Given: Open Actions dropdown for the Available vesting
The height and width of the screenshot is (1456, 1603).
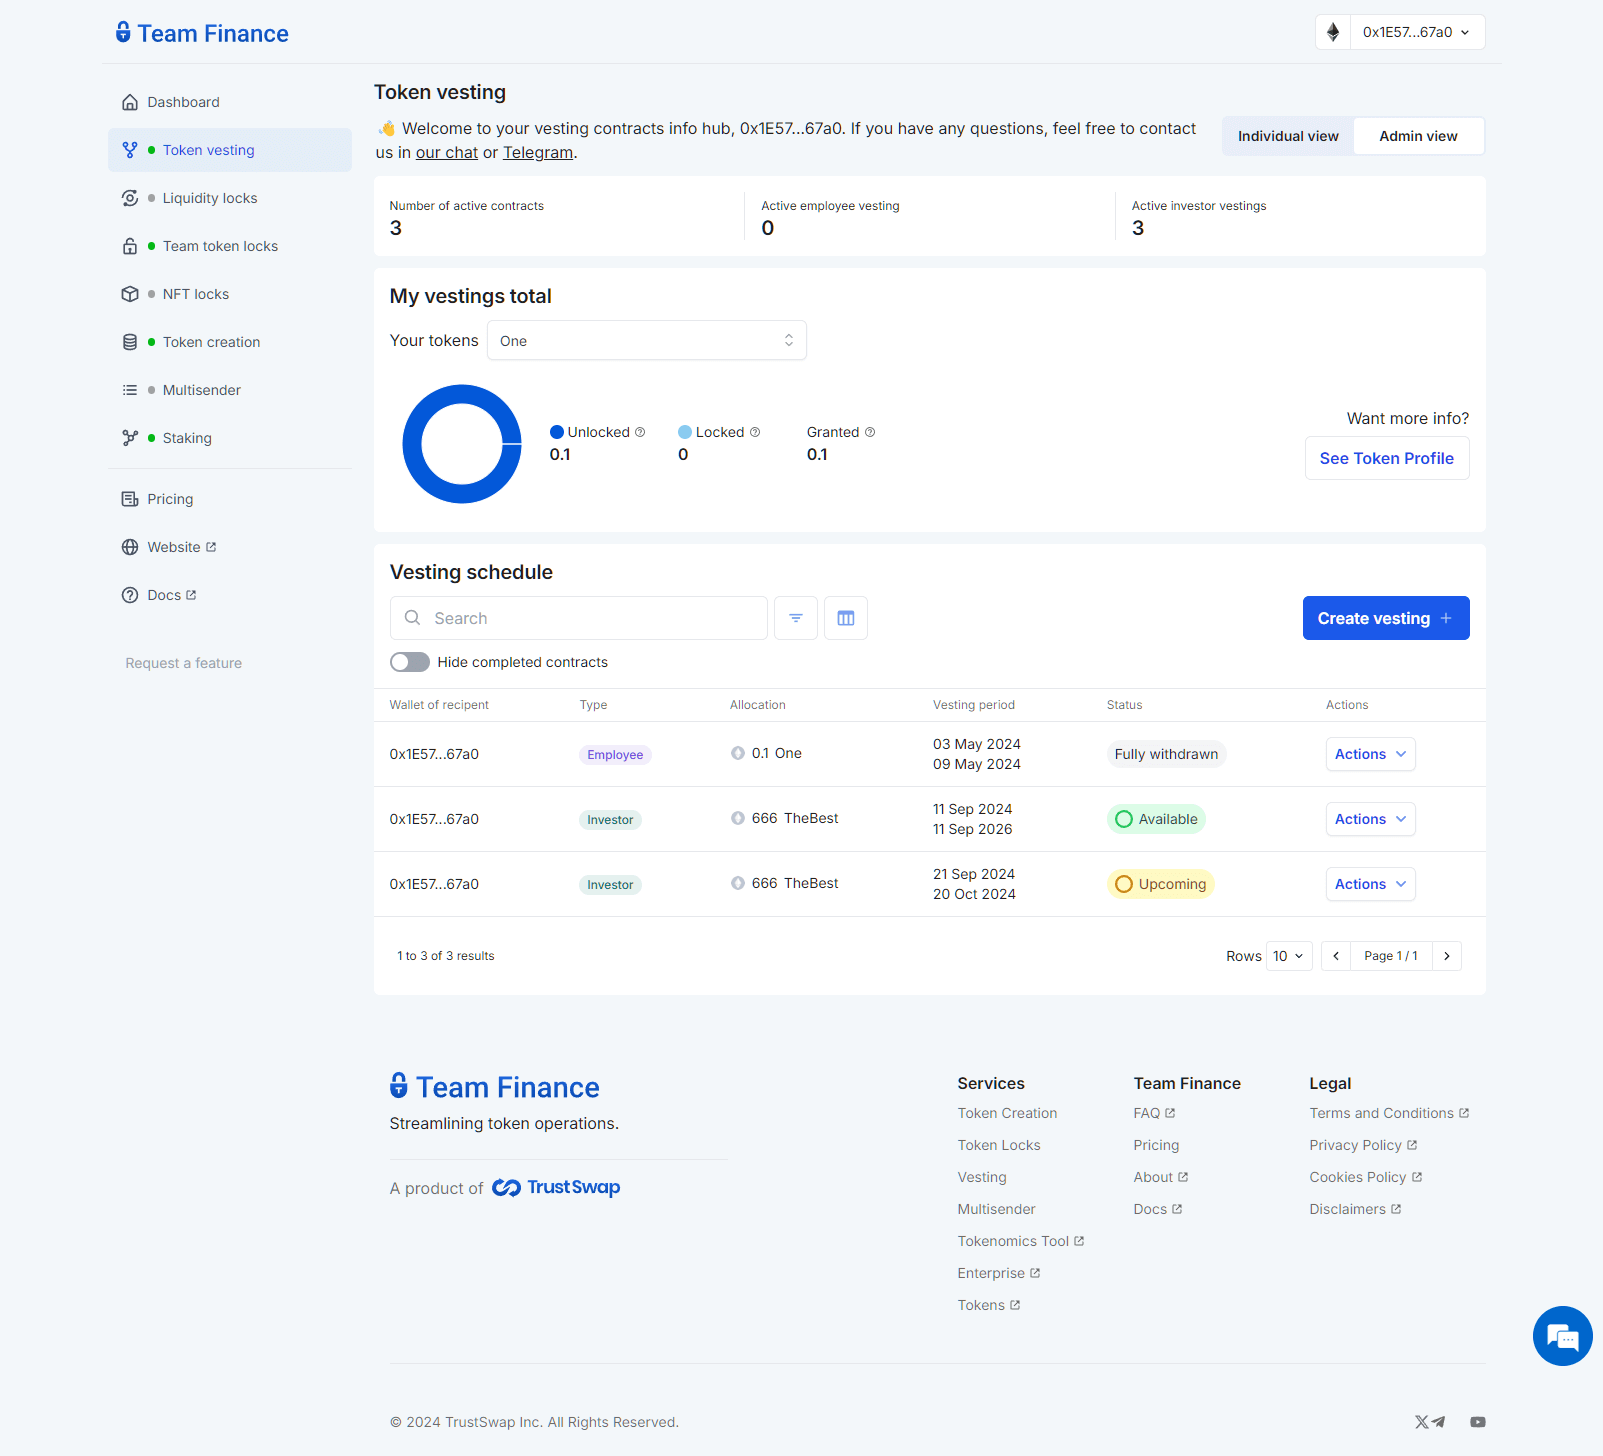Looking at the screenshot, I should pyautogui.click(x=1369, y=818).
